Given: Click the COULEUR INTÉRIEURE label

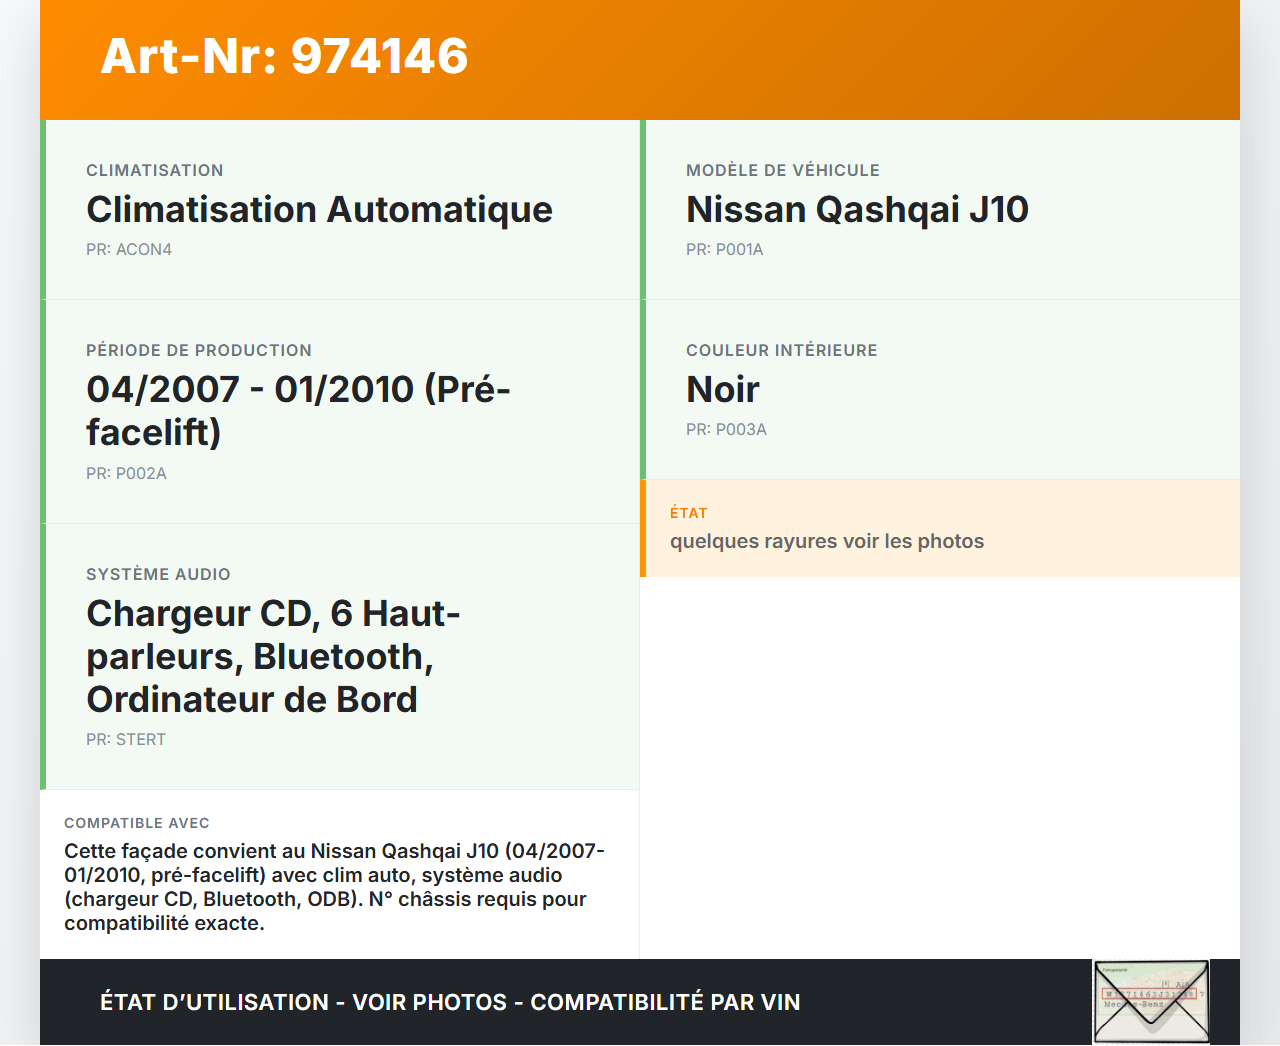Looking at the screenshot, I should click(x=781, y=350).
